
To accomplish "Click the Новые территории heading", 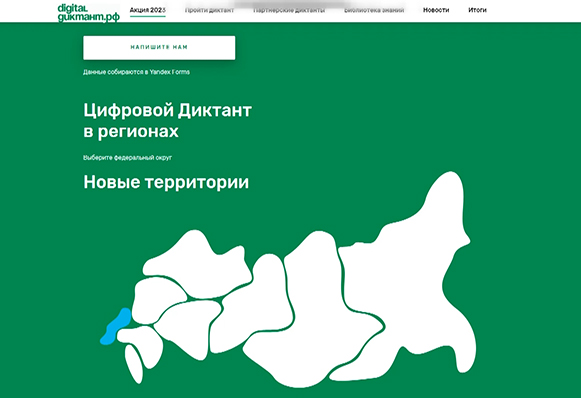I will 166,182.
